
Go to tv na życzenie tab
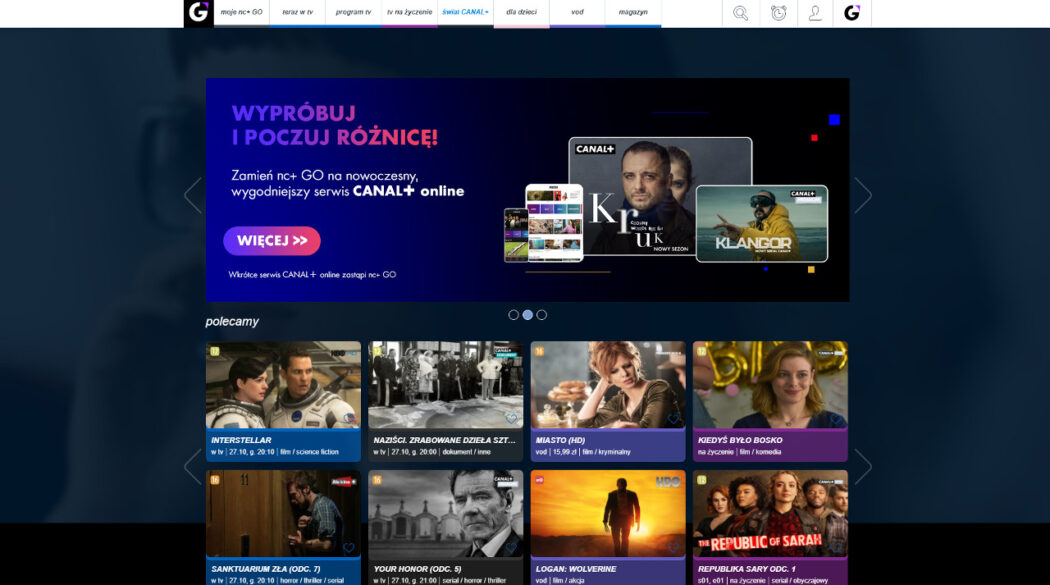tap(409, 13)
